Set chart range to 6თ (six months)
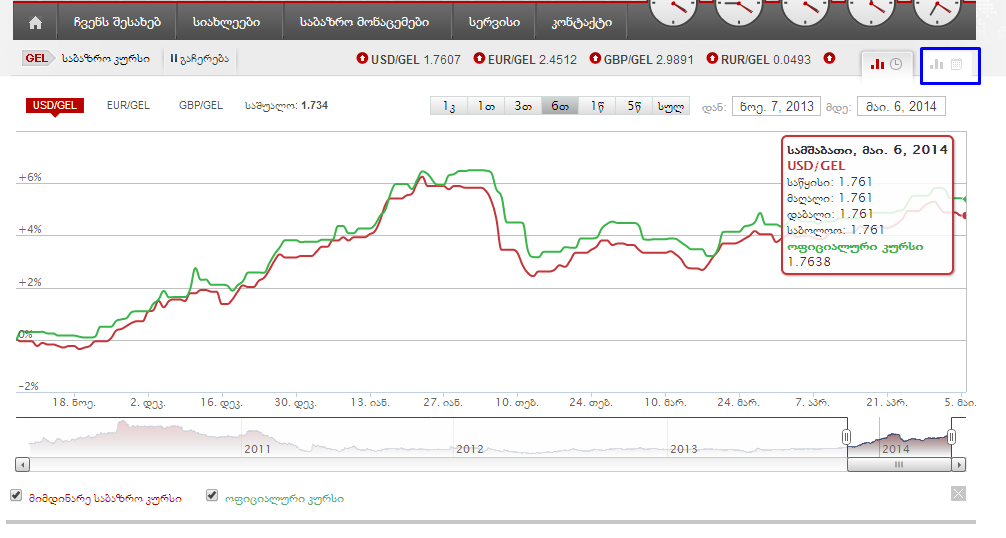The height and width of the screenshot is (538, 1006). click(560, 106)
